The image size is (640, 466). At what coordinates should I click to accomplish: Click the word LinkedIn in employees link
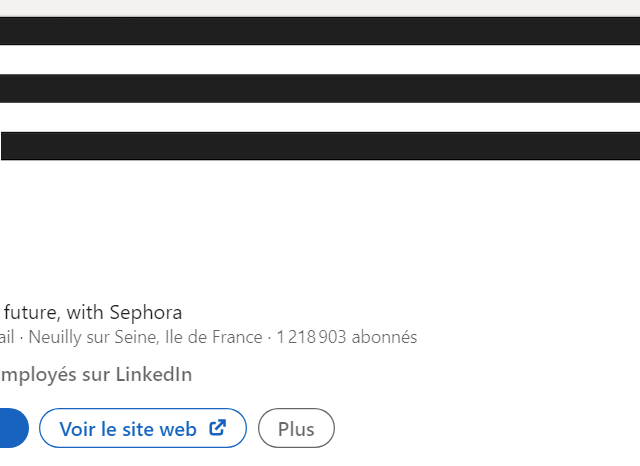tap(154, 375)
